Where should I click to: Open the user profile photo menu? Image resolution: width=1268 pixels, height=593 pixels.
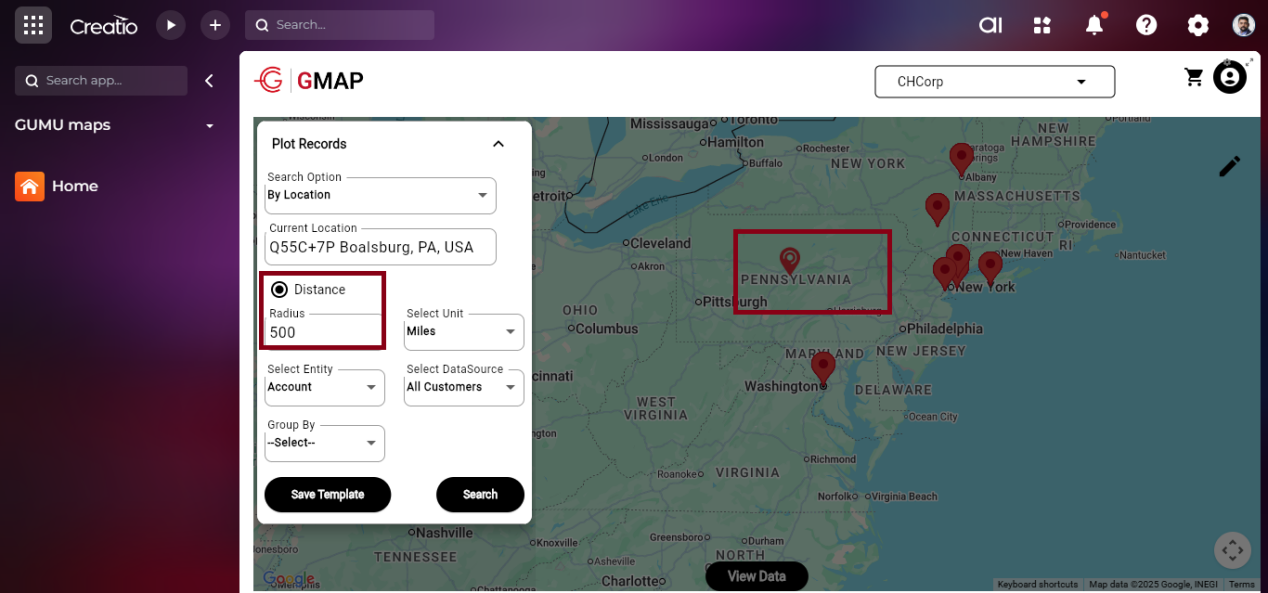[1243, 25]
